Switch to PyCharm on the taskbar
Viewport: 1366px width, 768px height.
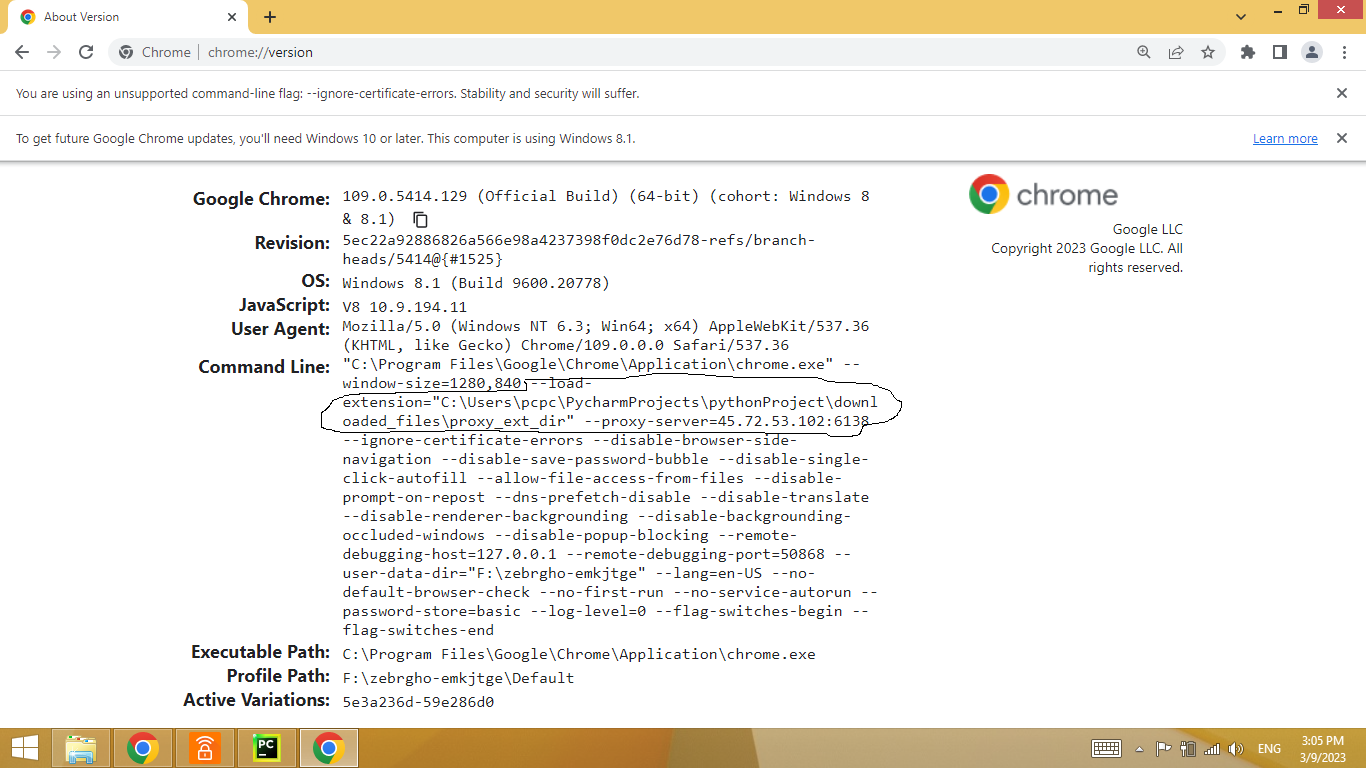(x=266, y=748)
